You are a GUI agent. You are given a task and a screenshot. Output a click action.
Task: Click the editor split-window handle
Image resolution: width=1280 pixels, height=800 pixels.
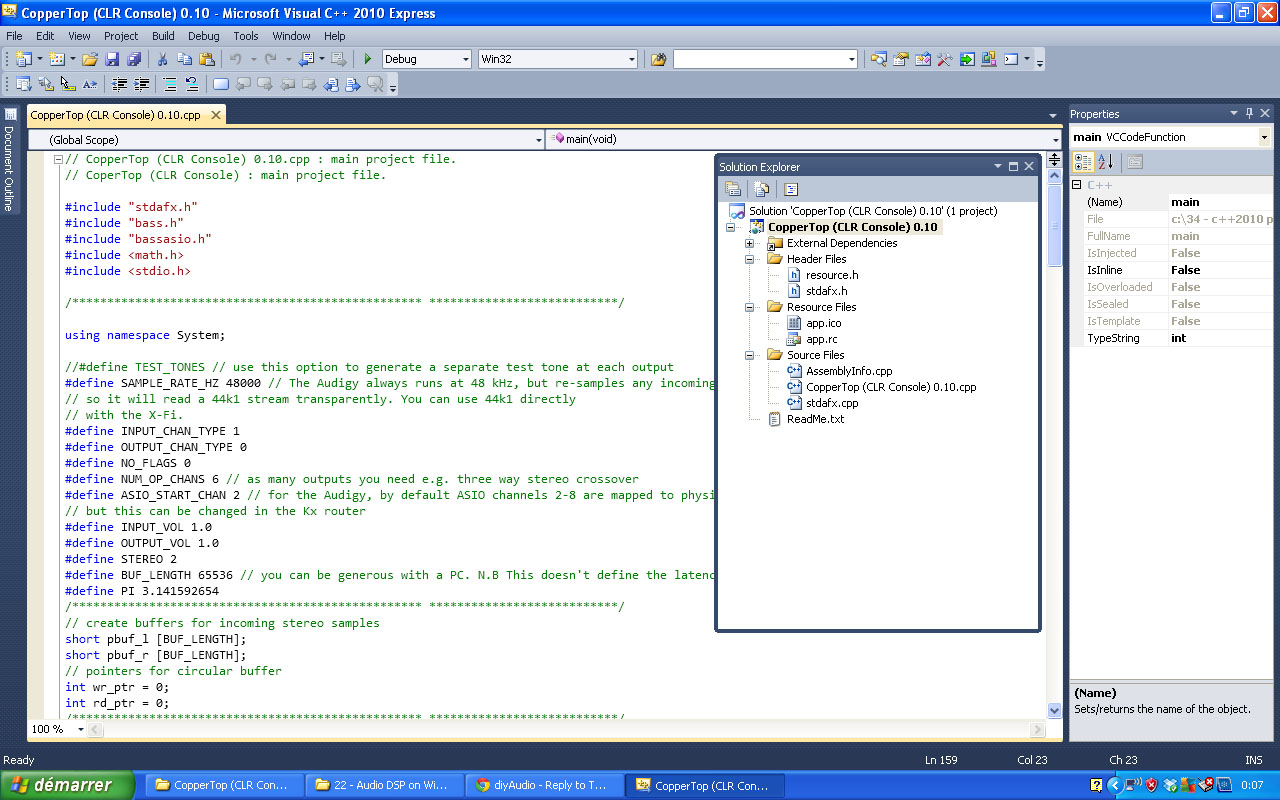click(1055, 160)
